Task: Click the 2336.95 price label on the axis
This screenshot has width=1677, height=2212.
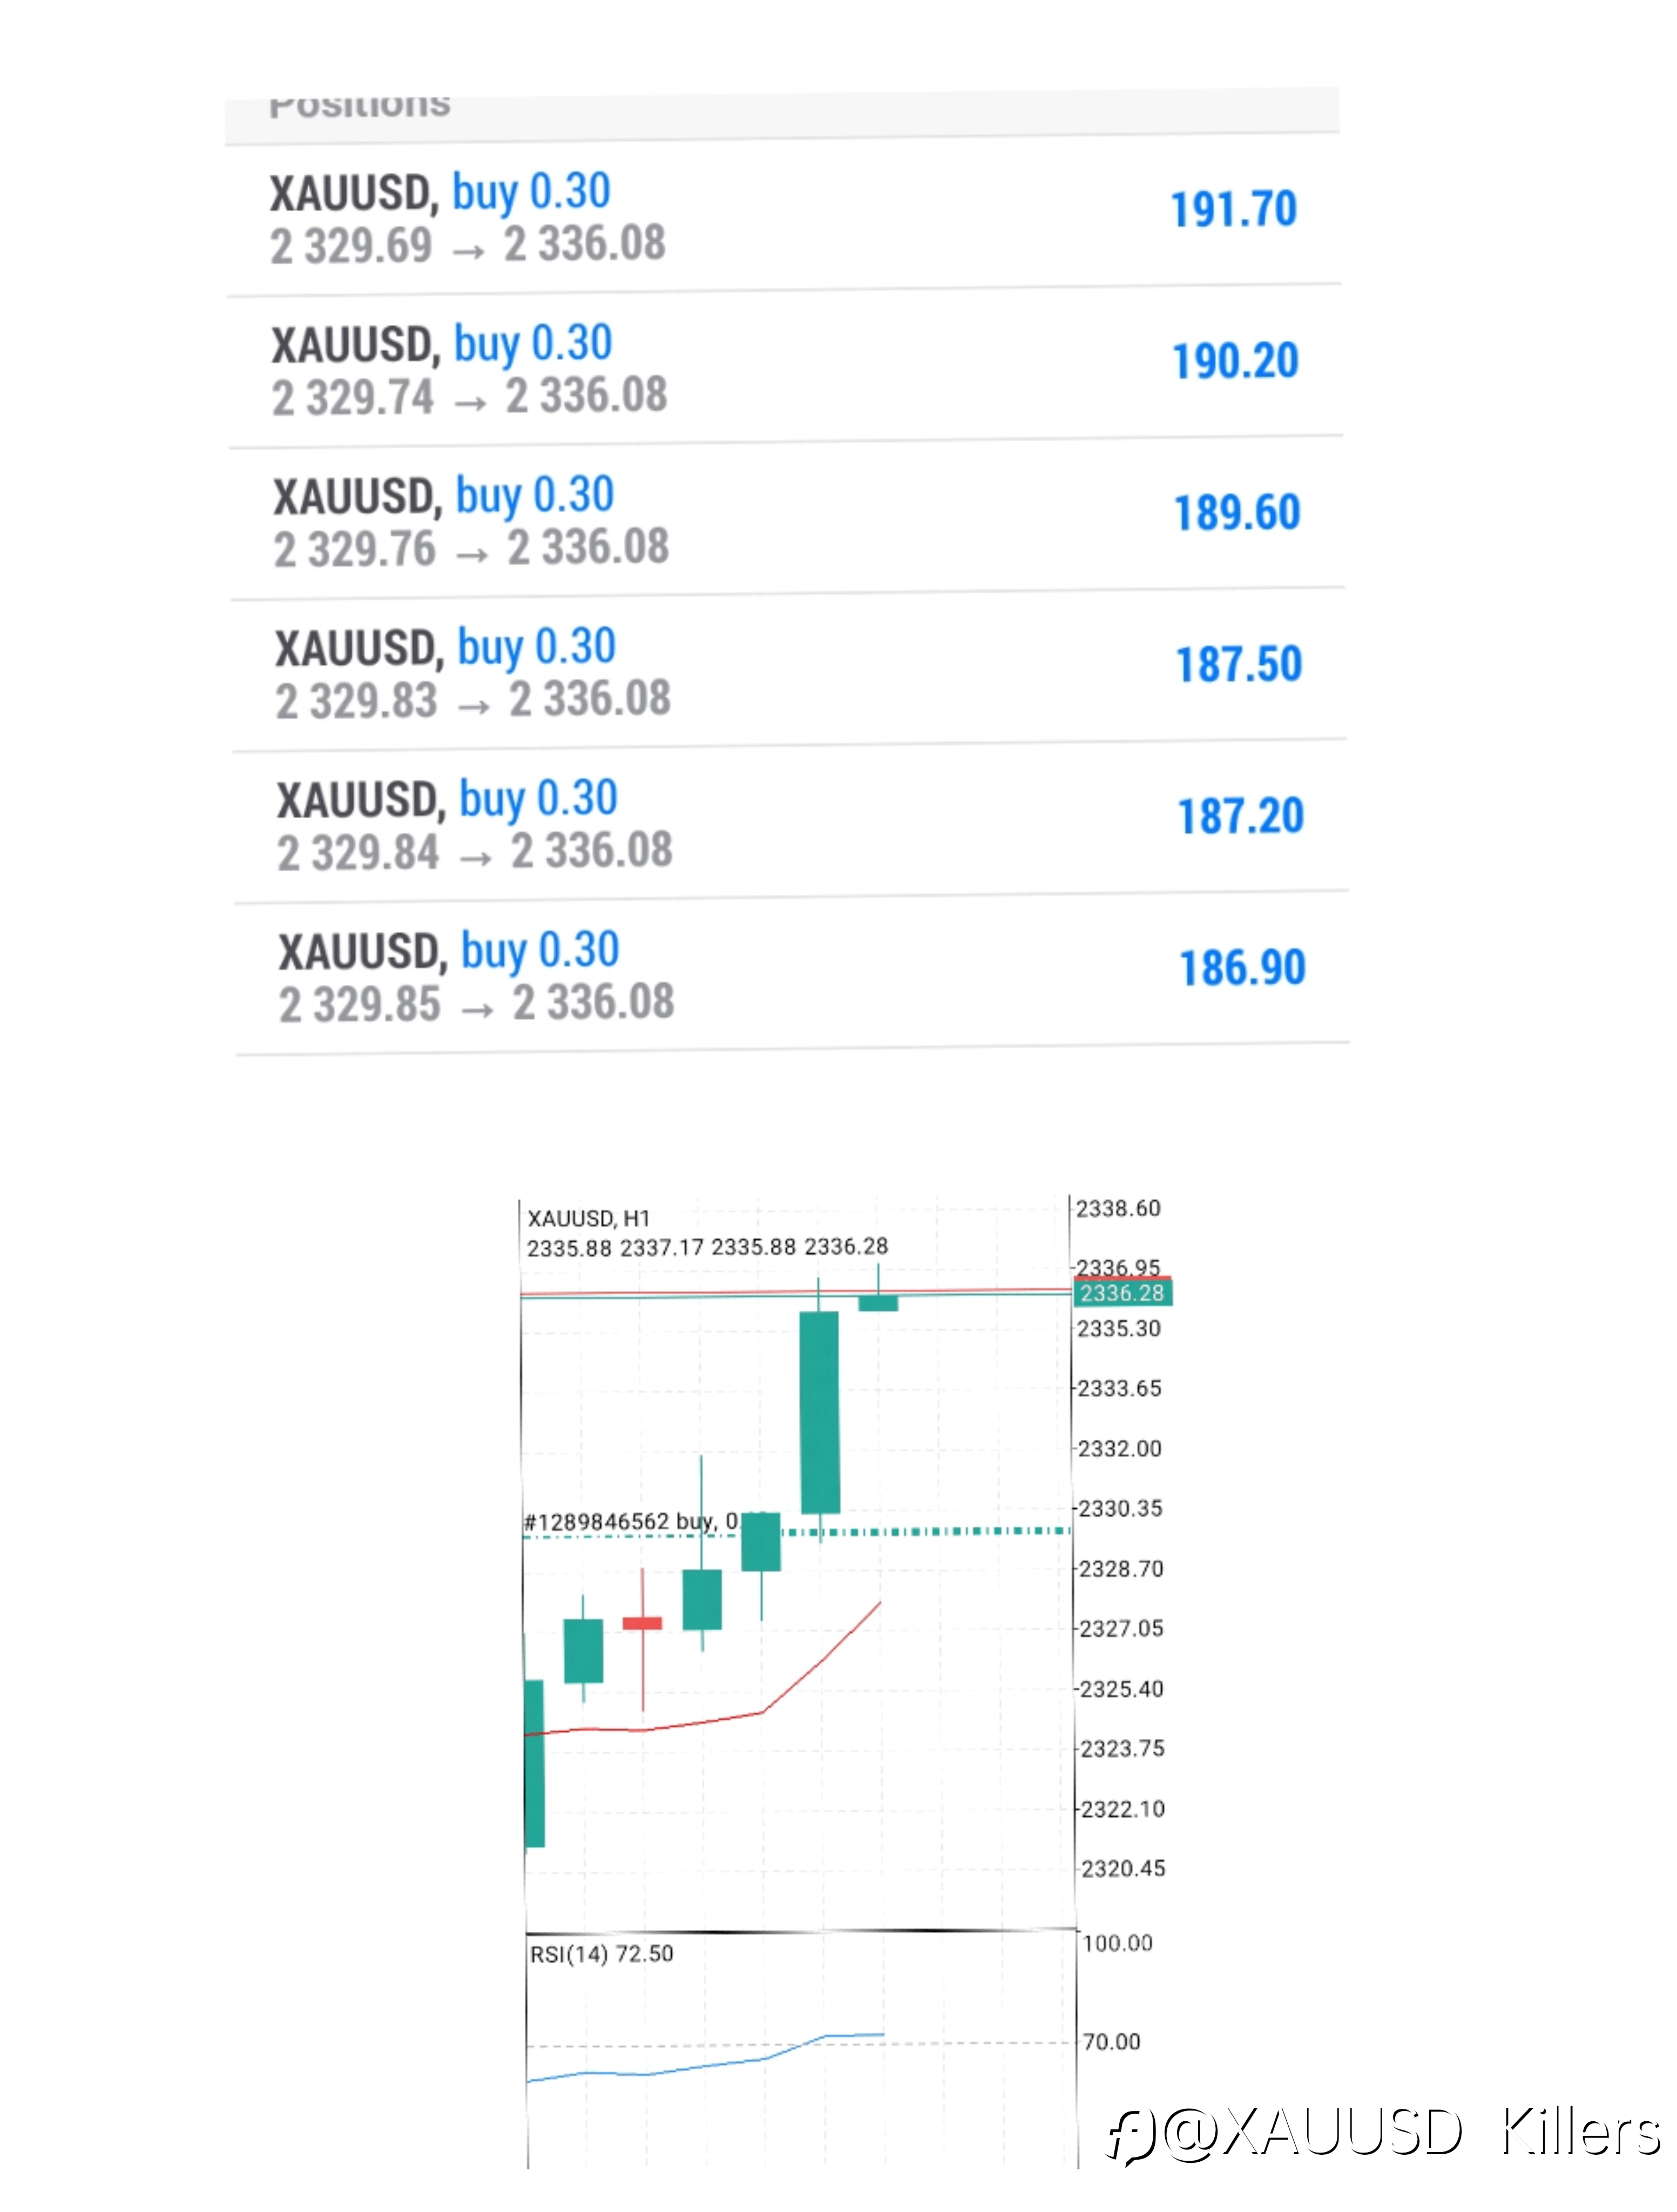Action: (1118, 1267)
